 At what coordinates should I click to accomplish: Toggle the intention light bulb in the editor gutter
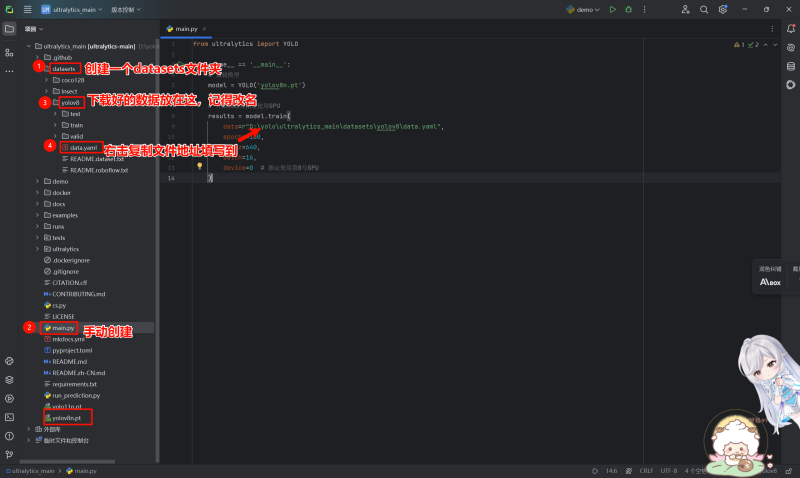(199, 167)
